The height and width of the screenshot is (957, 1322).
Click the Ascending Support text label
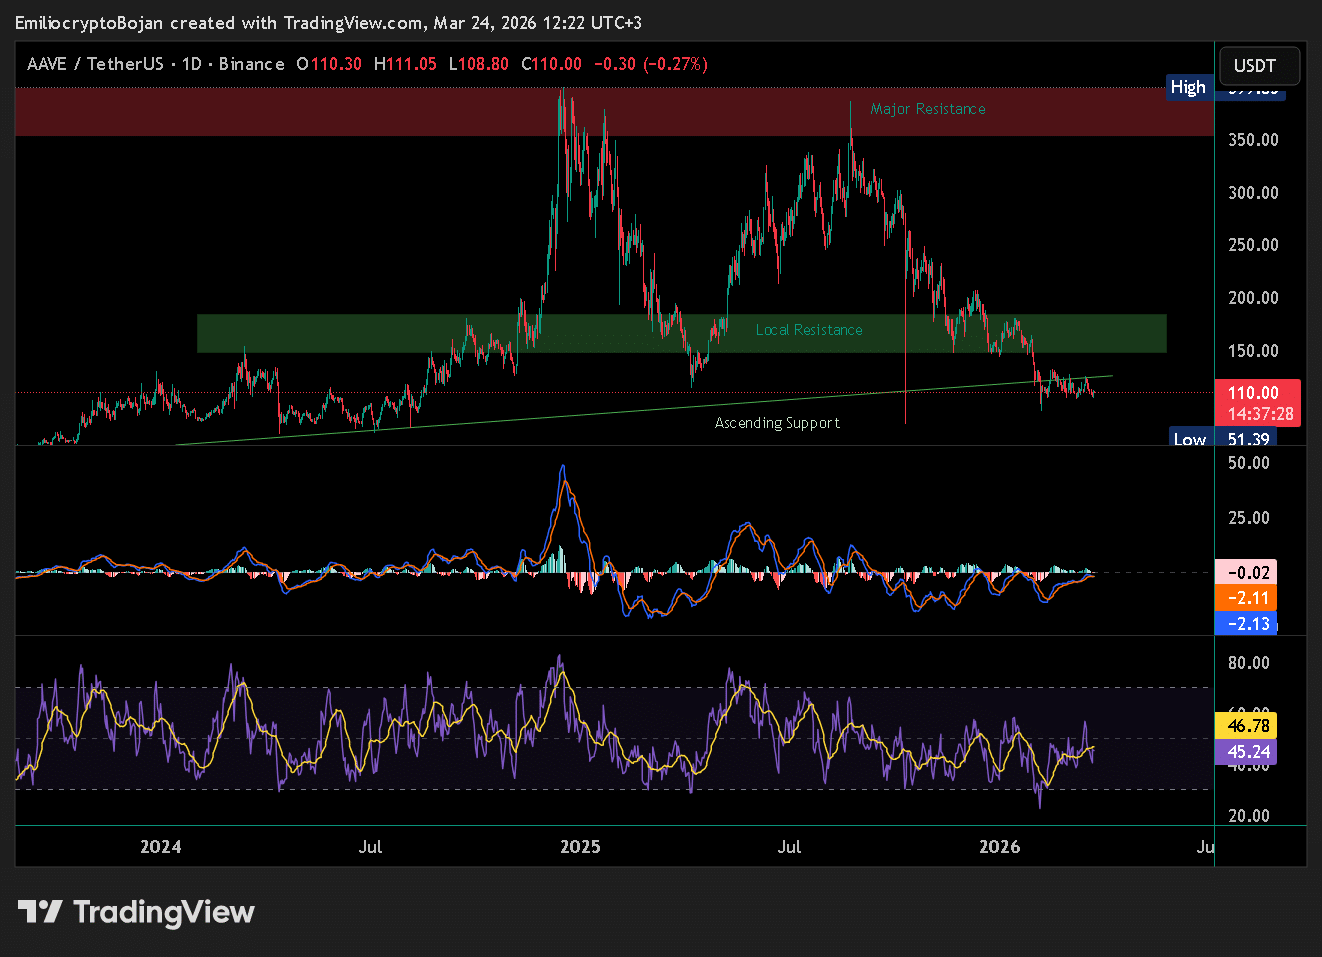(x=777, y=423)
